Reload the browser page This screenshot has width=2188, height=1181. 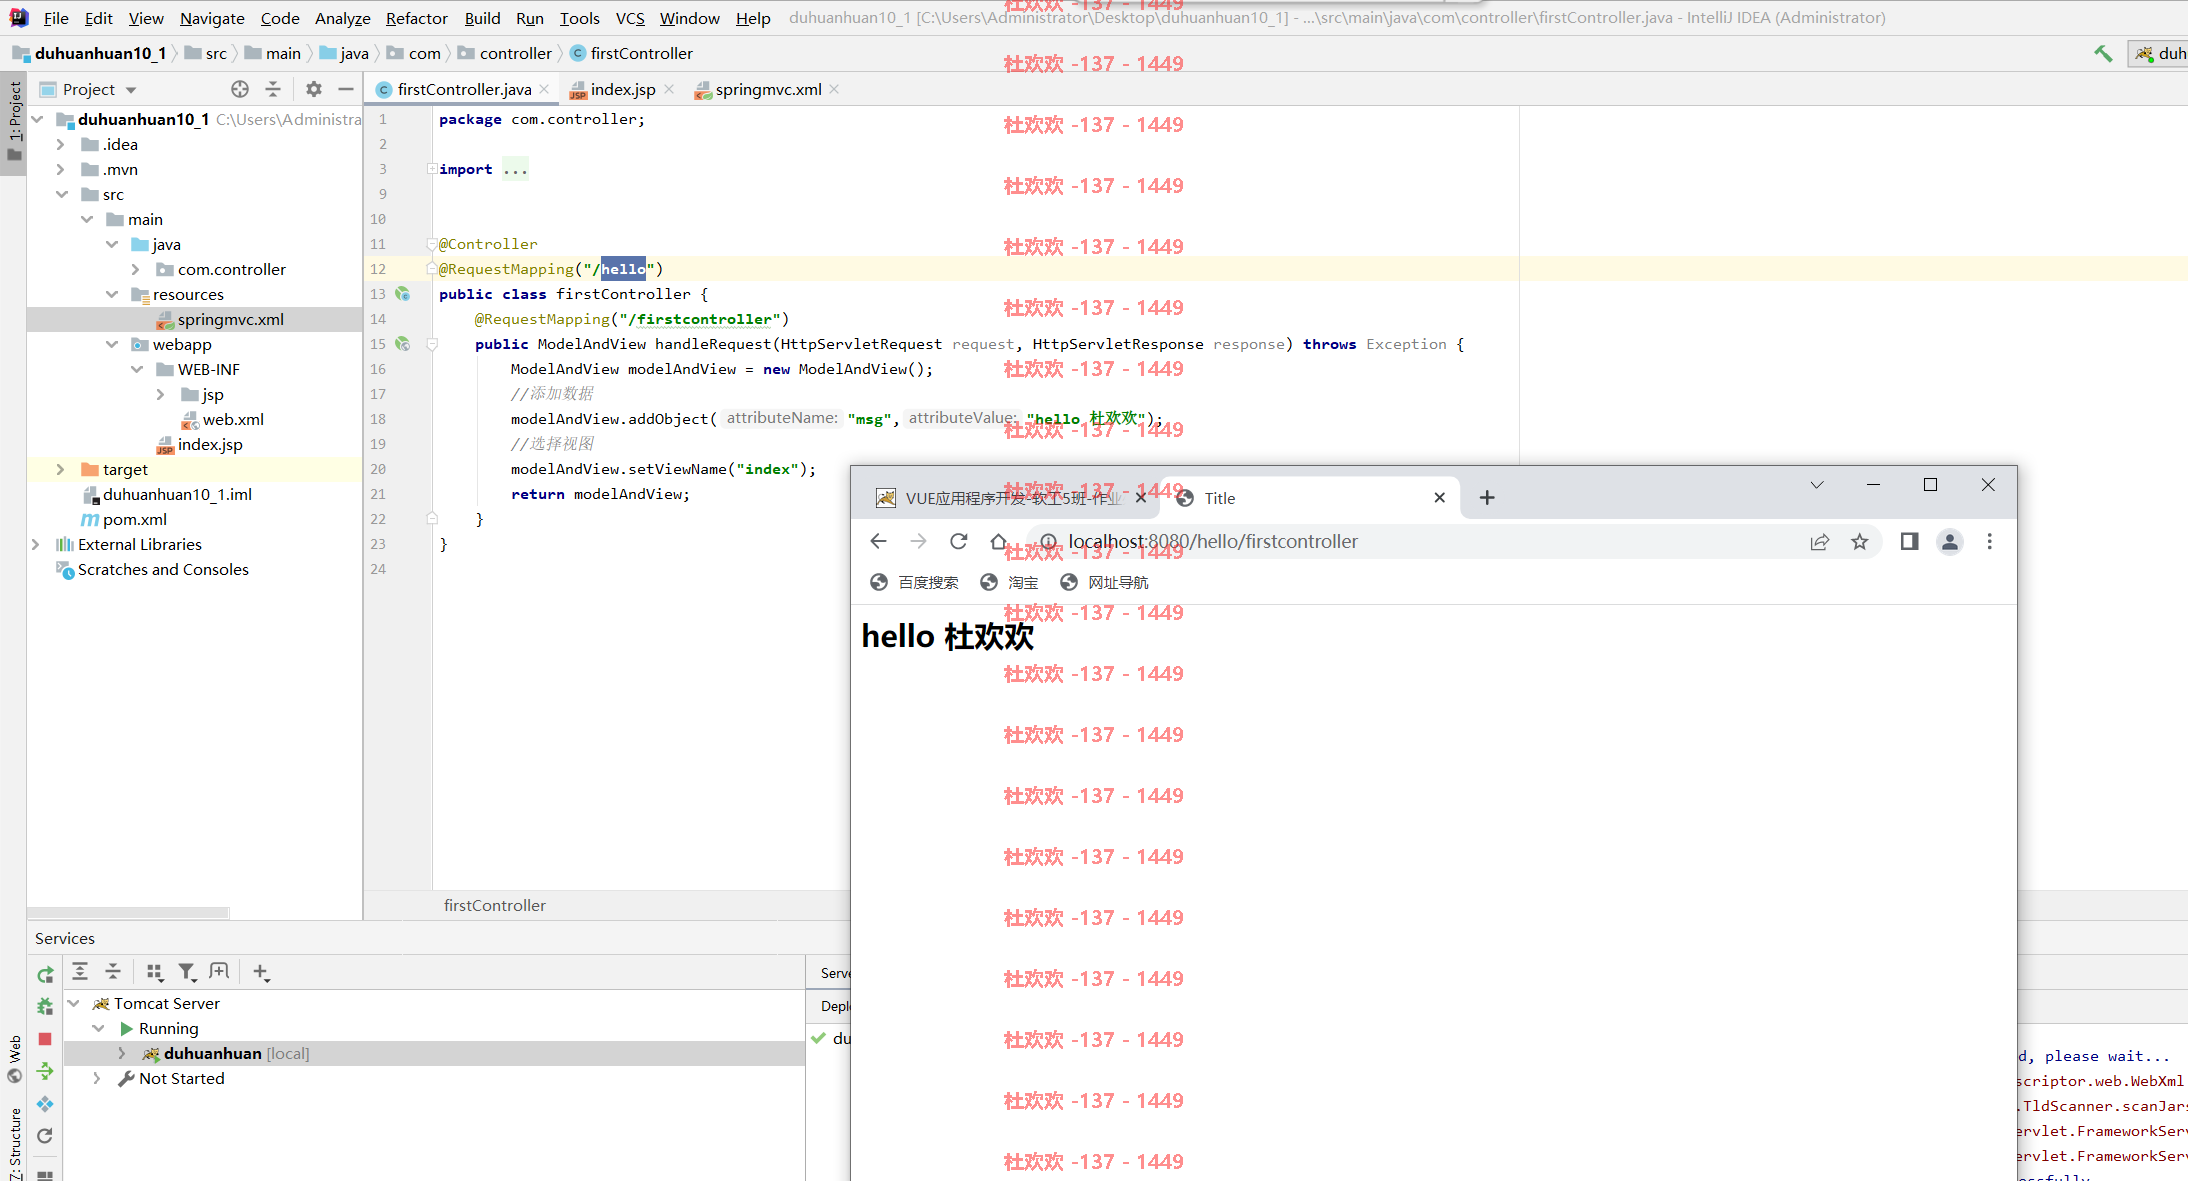[958, 541]
